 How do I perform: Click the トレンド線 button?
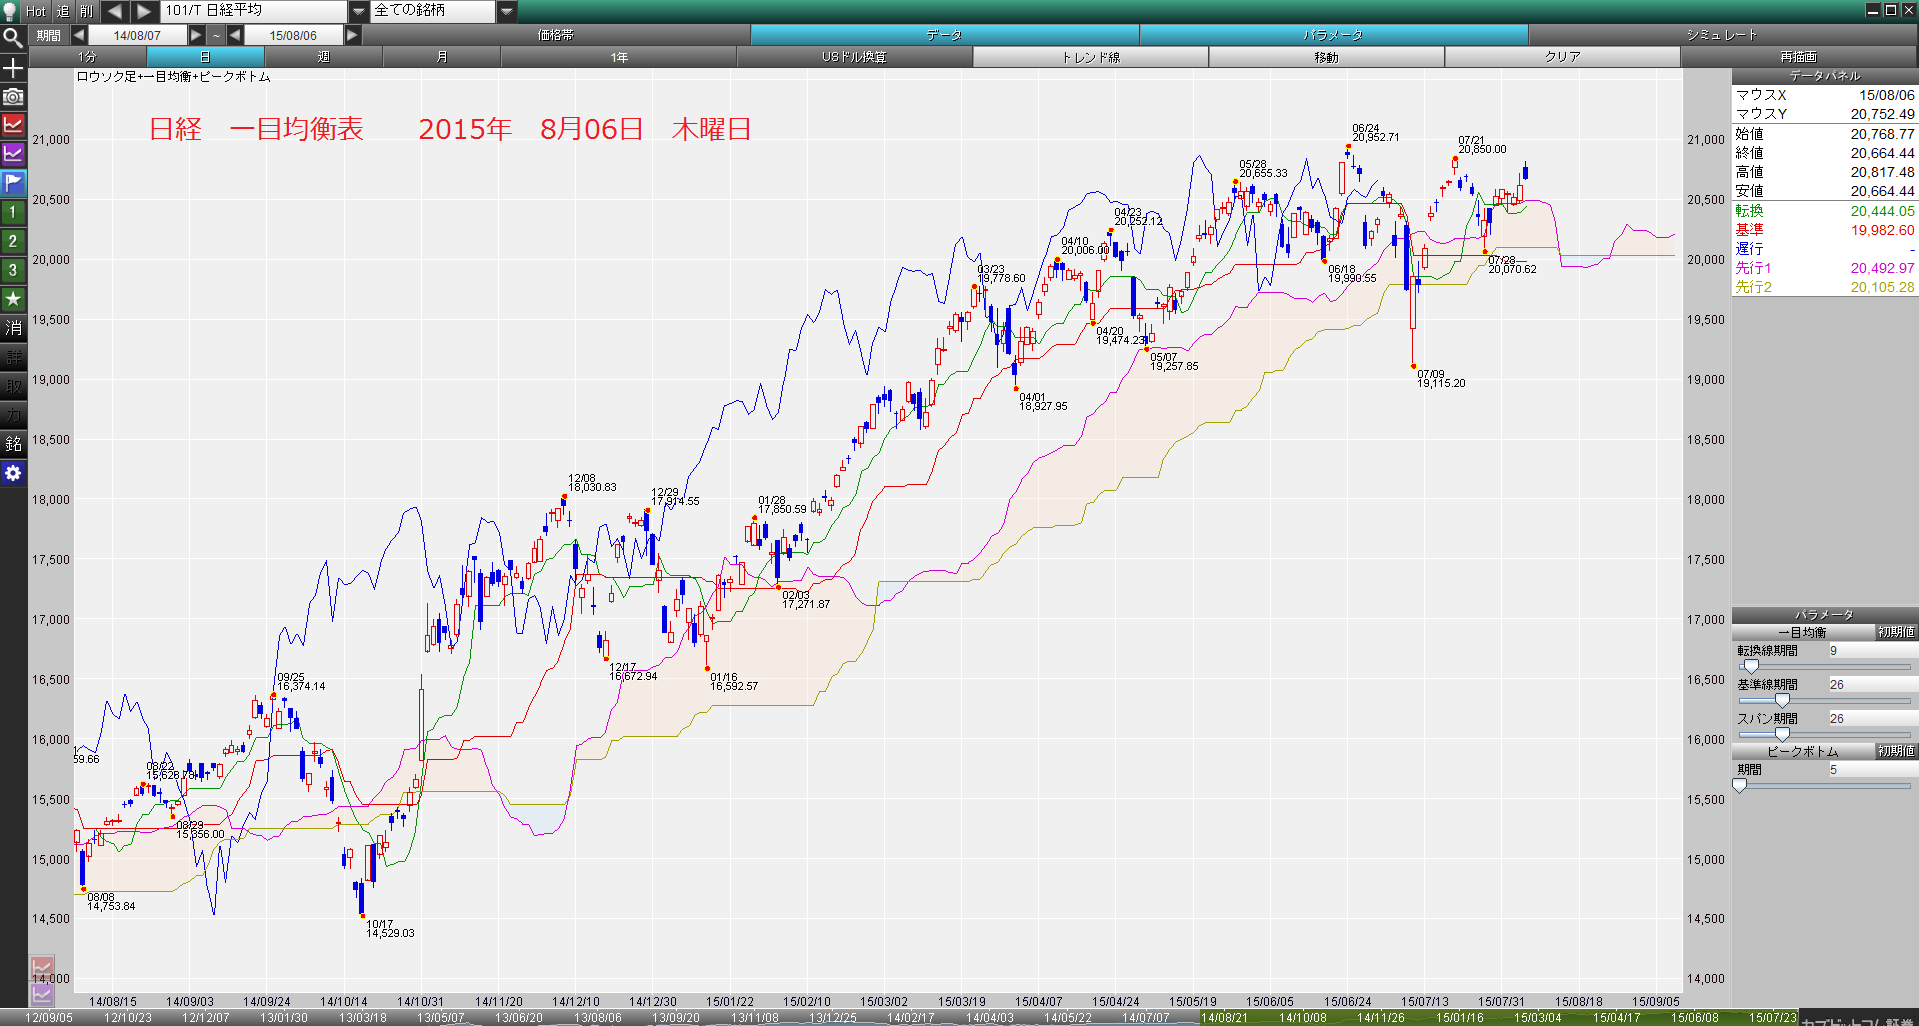click(1090, 57)
